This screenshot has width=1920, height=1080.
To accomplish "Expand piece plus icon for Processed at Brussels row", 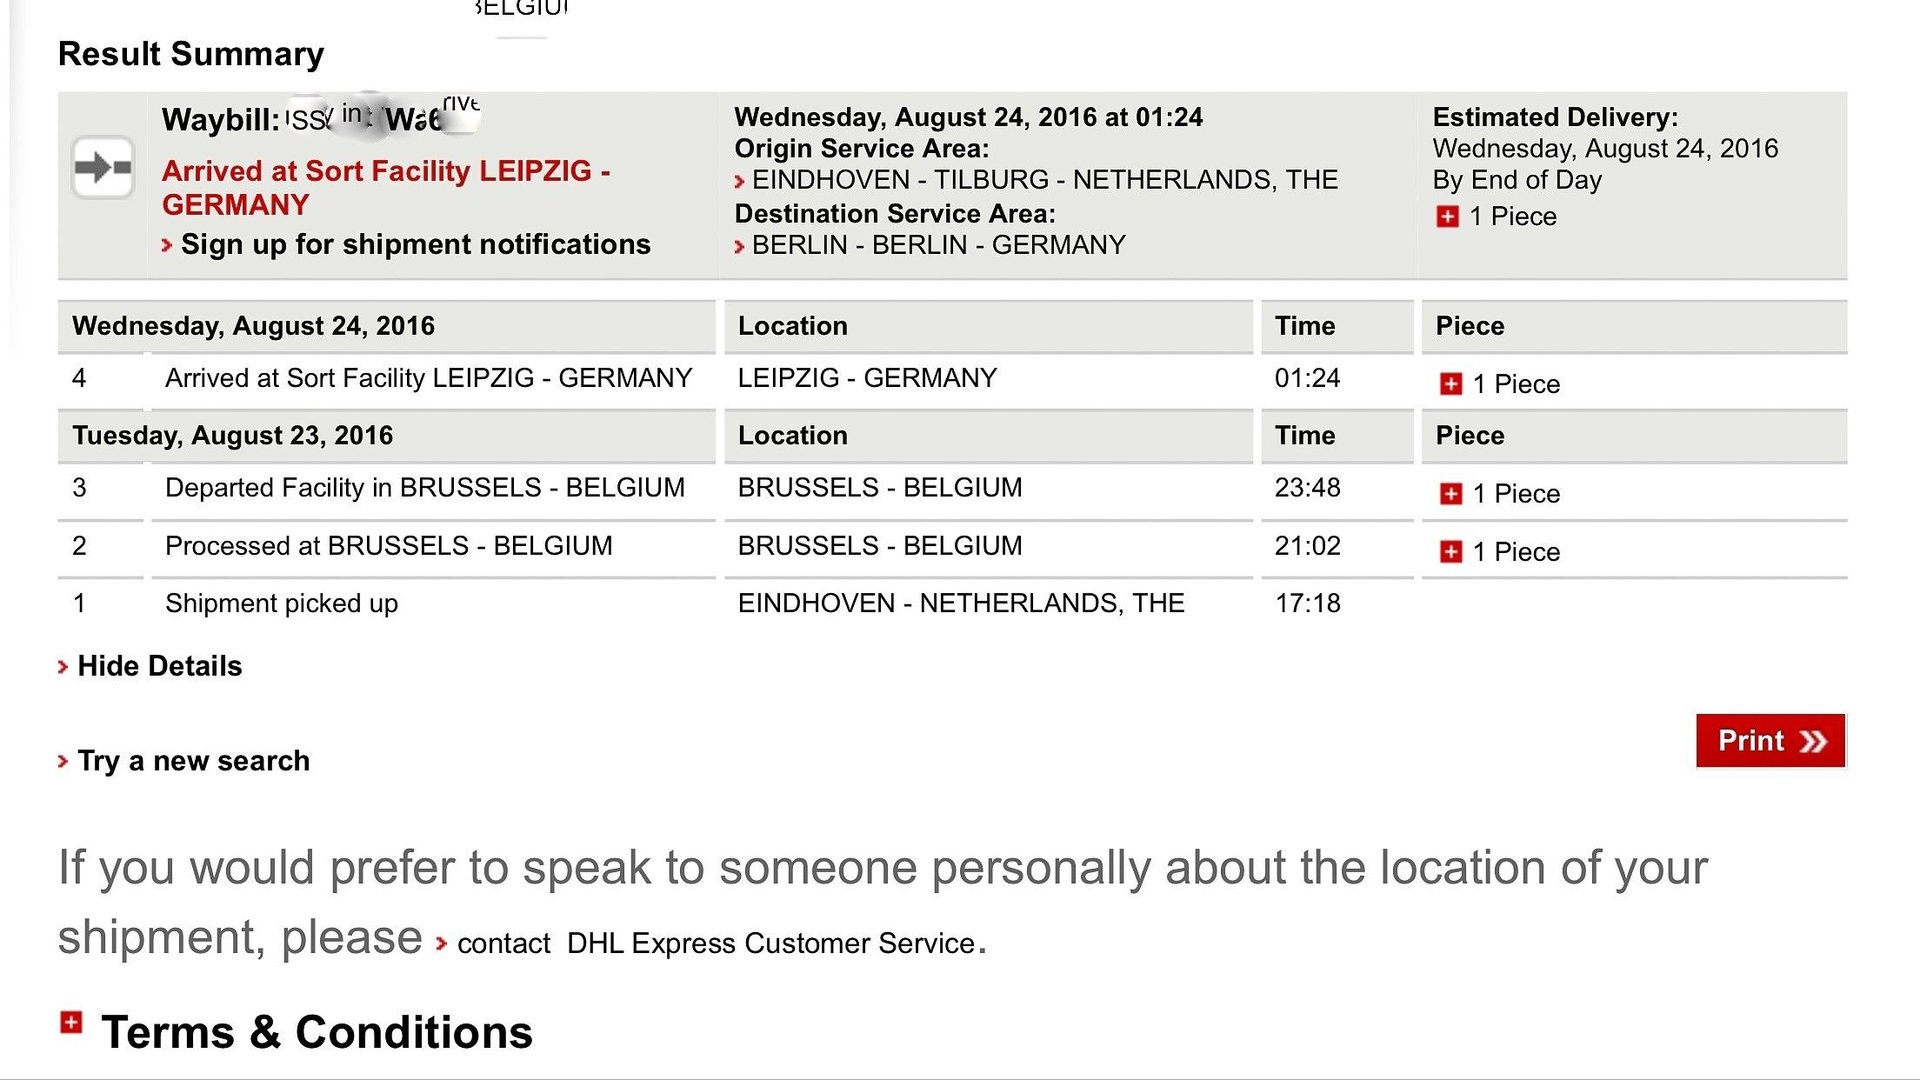I will [x=1451, y=552].
